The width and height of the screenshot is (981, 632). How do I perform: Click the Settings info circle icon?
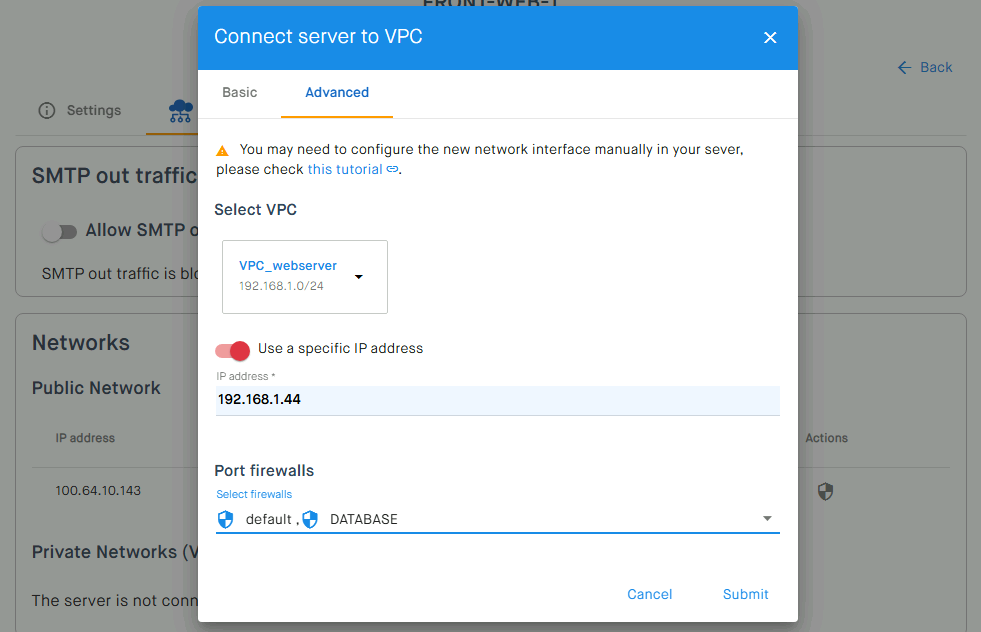point(47,111)
